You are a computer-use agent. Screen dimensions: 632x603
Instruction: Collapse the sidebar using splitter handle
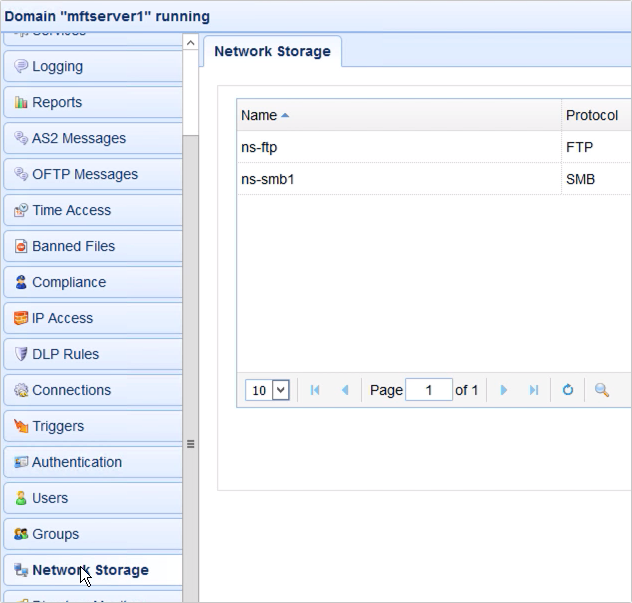click(190, 444)
